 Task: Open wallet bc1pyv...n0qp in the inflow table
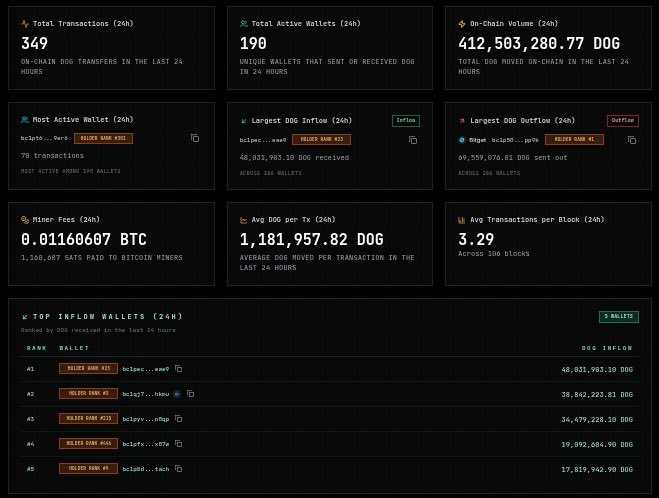click(x=145, y=419)
